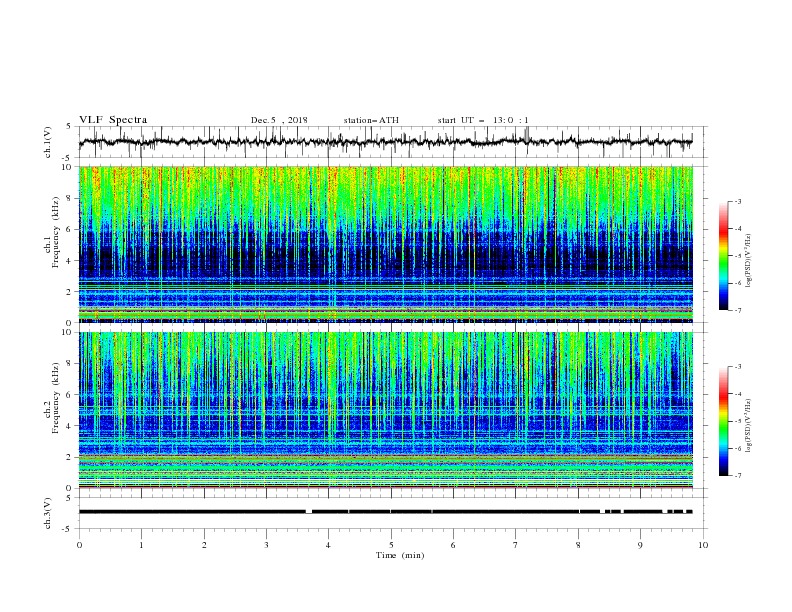Click inside the ch.2 spectrogram panel
The width and height of the screenshot is (792, 612).
[x=385, y=410]
